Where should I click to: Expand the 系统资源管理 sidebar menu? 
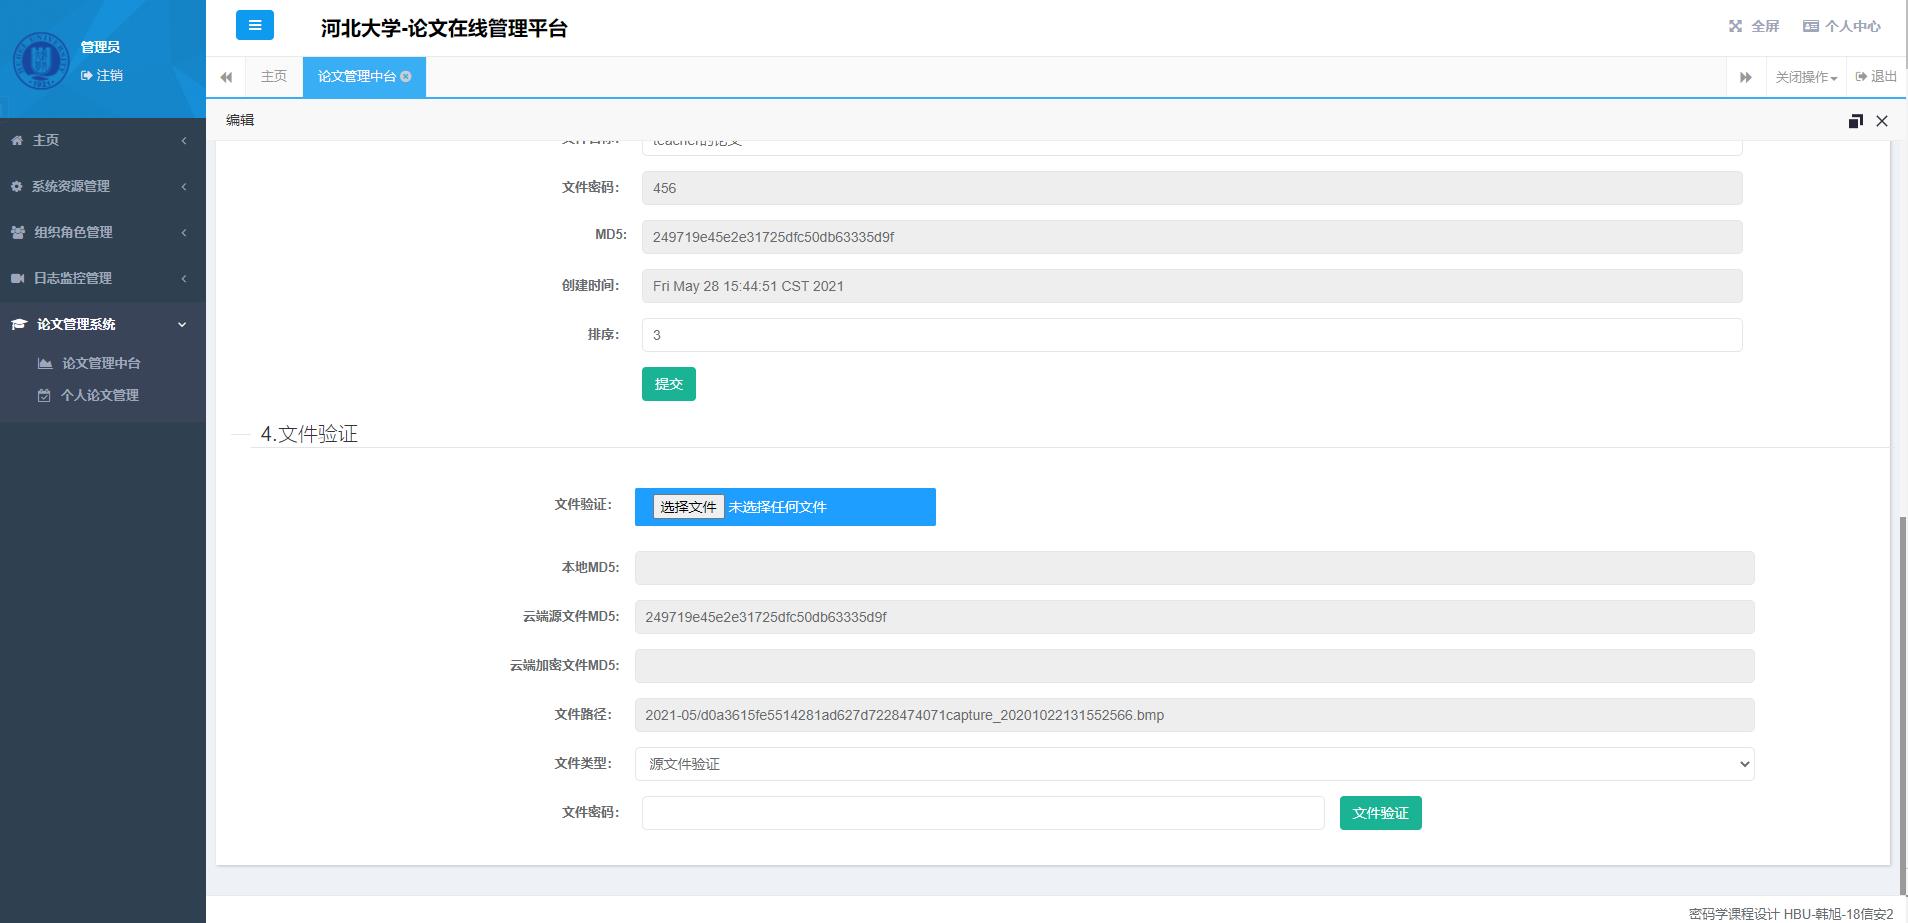click(x=103, y=186)
